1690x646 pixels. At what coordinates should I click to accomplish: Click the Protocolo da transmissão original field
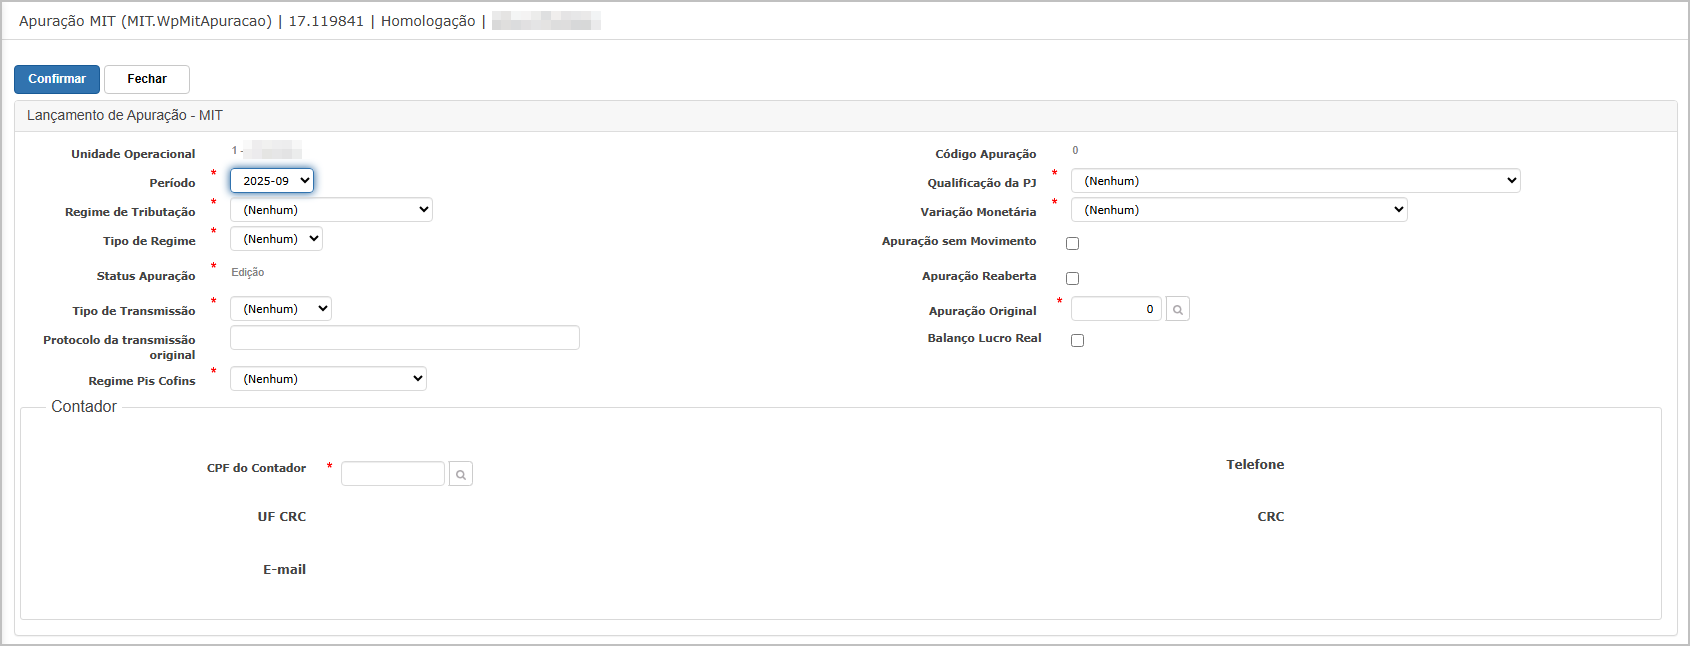[x=404, y=338]
